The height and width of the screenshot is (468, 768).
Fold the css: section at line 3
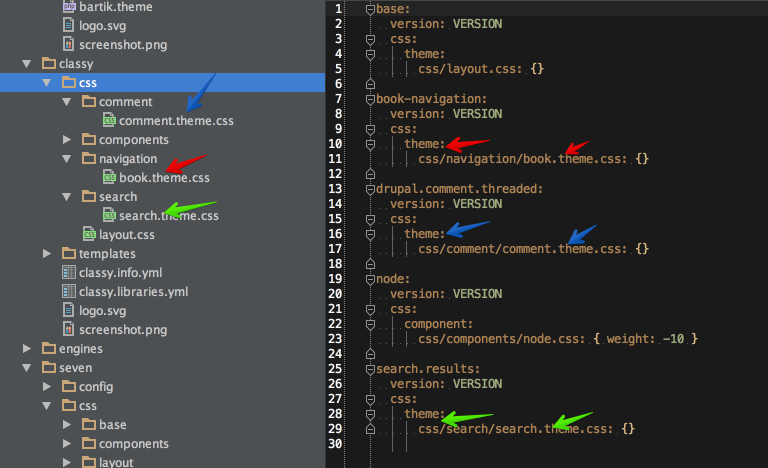point(370,39)
